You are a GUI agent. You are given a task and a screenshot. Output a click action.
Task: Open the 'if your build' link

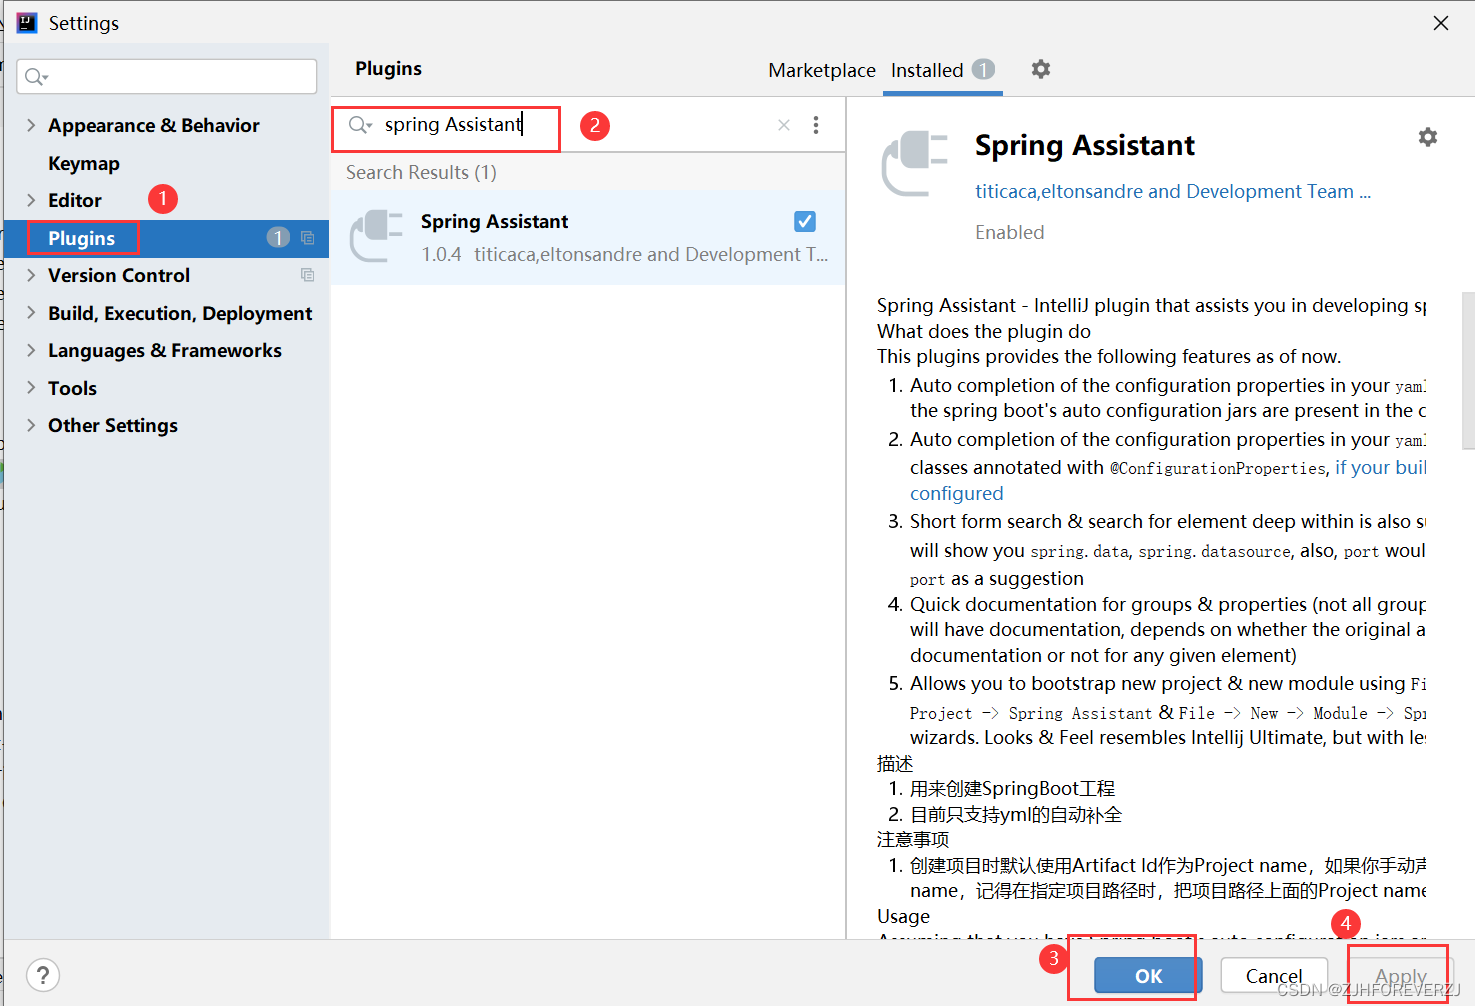[1380, 467]
